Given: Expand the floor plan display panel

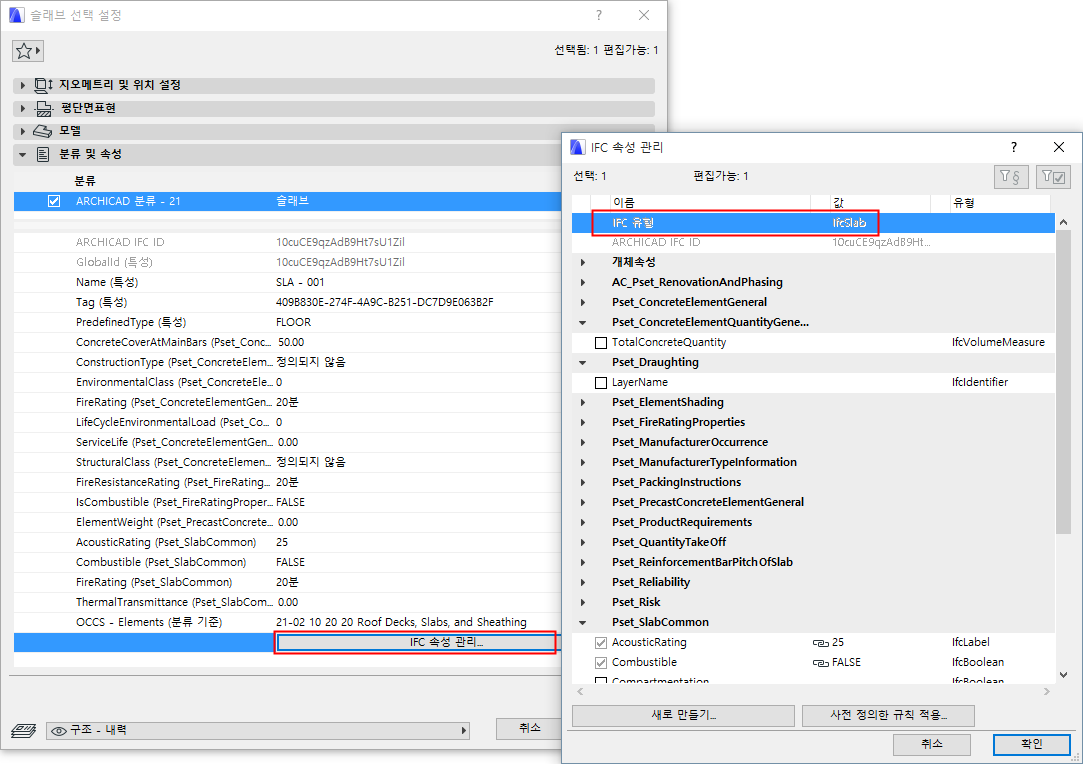Looking at the screenshot, I should (23, 108).
